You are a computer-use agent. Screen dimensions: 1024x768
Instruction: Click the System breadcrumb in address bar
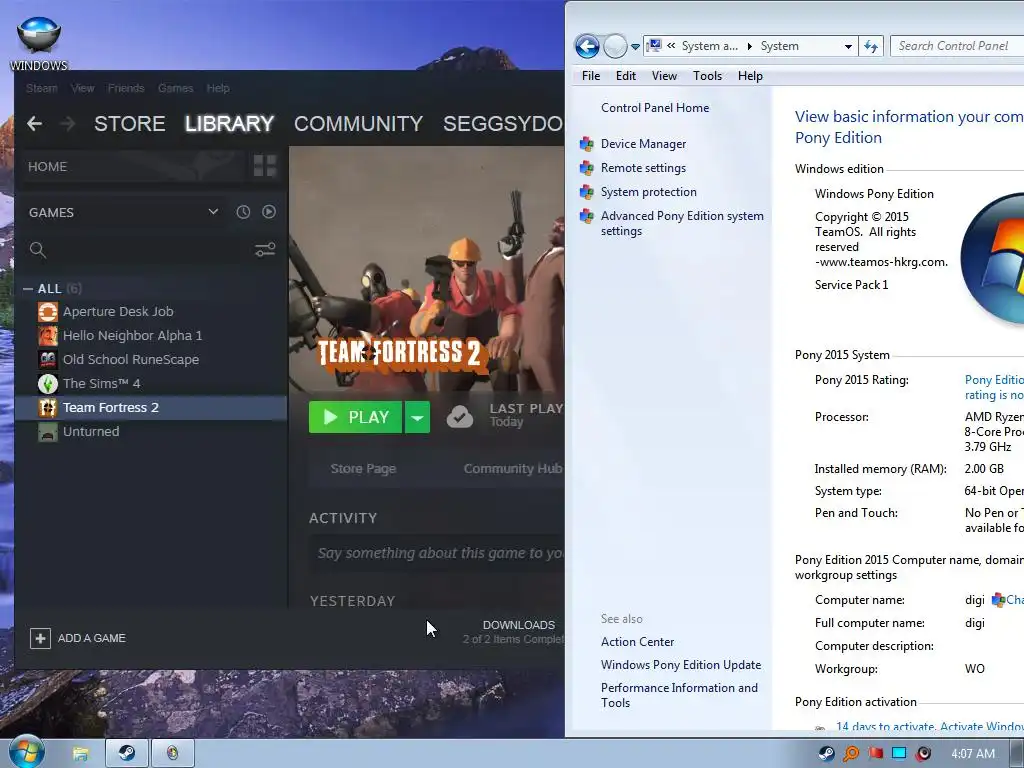(x=780, y=46)
